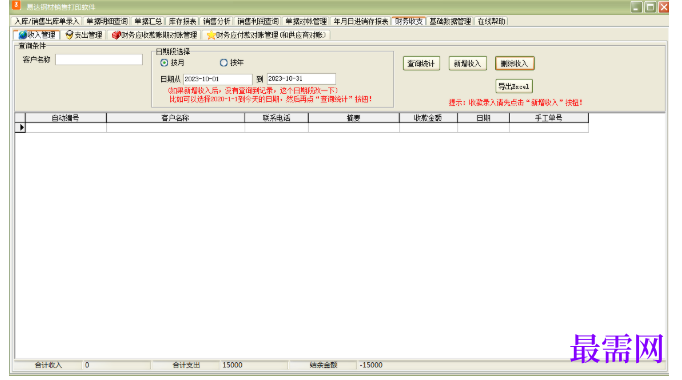Click the end date field 2023-10-31
Screen dimensions: 682x380
[x=301, y=79]
